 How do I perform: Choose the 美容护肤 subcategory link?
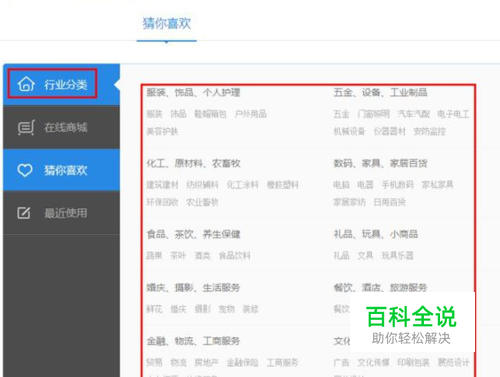(x=162, y=131)
